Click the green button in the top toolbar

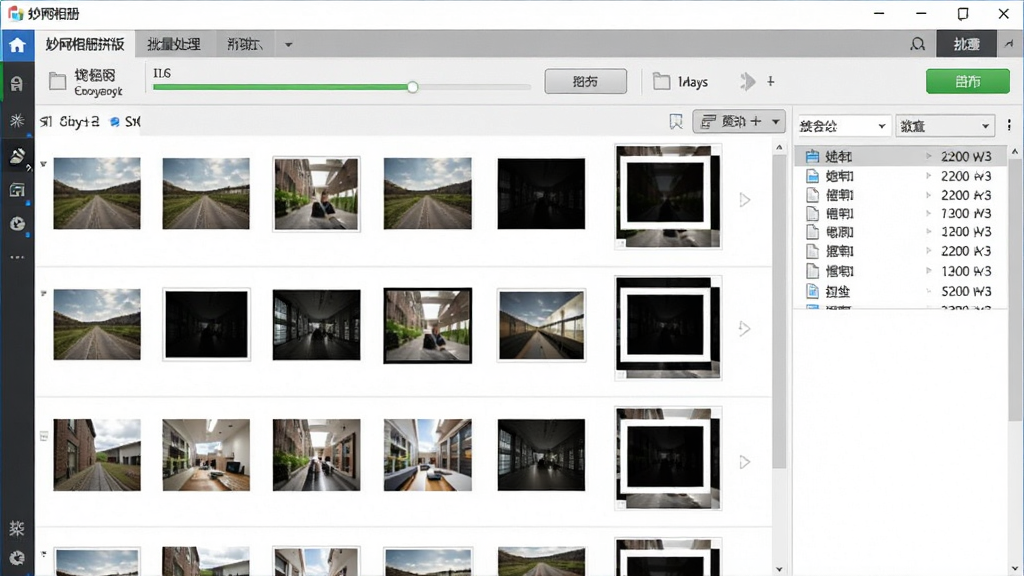pos(967,82)
